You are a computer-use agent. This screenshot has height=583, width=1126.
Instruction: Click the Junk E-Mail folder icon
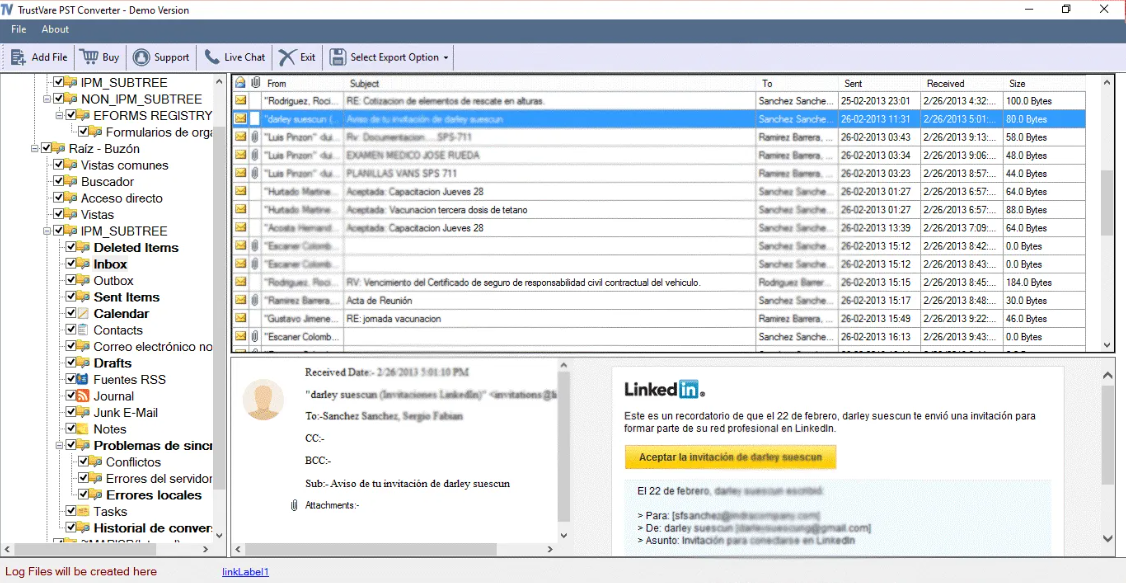click(x=83, y=413)
